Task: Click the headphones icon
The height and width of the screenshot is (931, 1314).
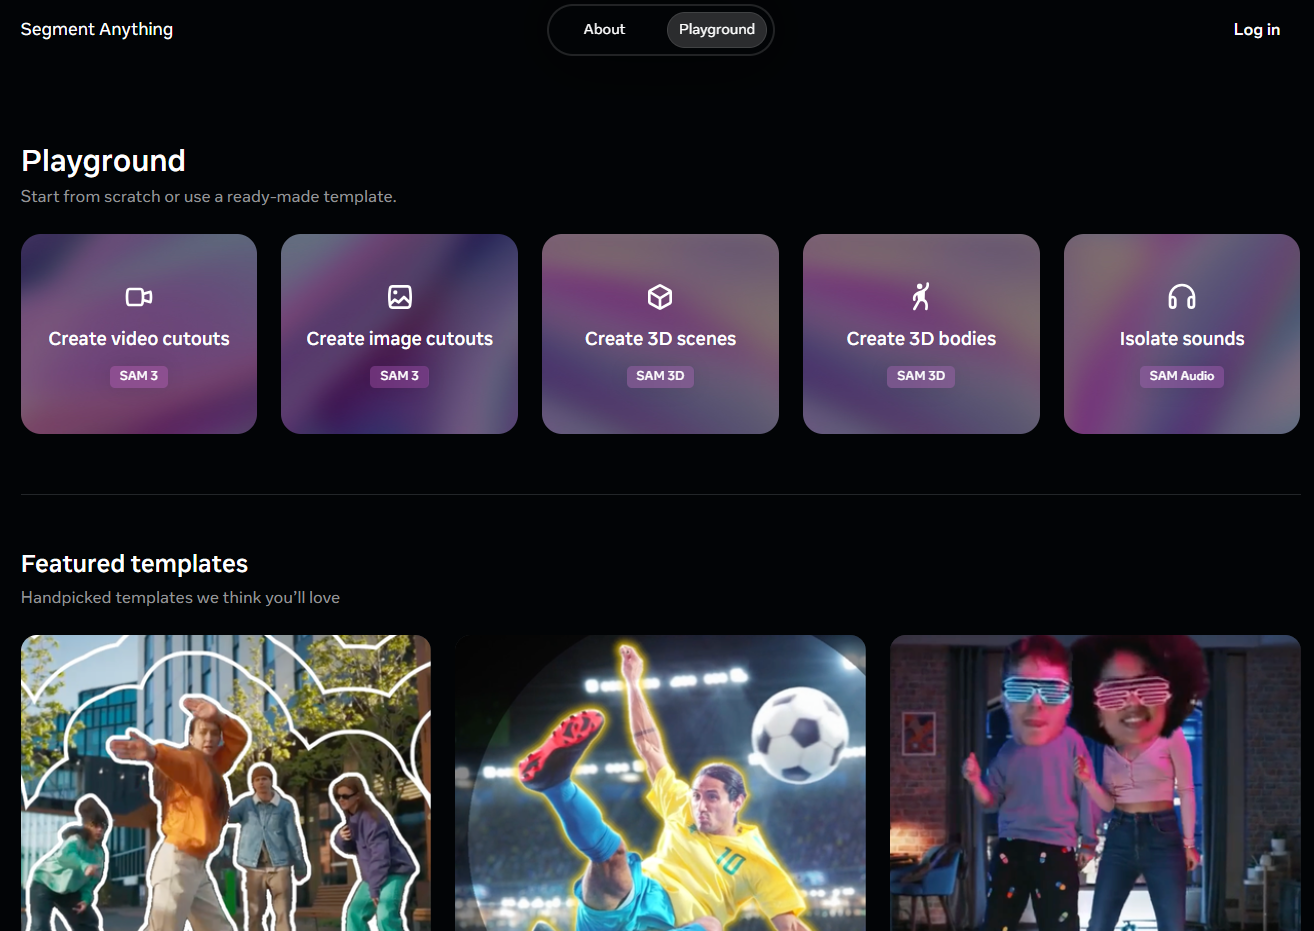Action: pyautogui.click(x=1182, y=297)
